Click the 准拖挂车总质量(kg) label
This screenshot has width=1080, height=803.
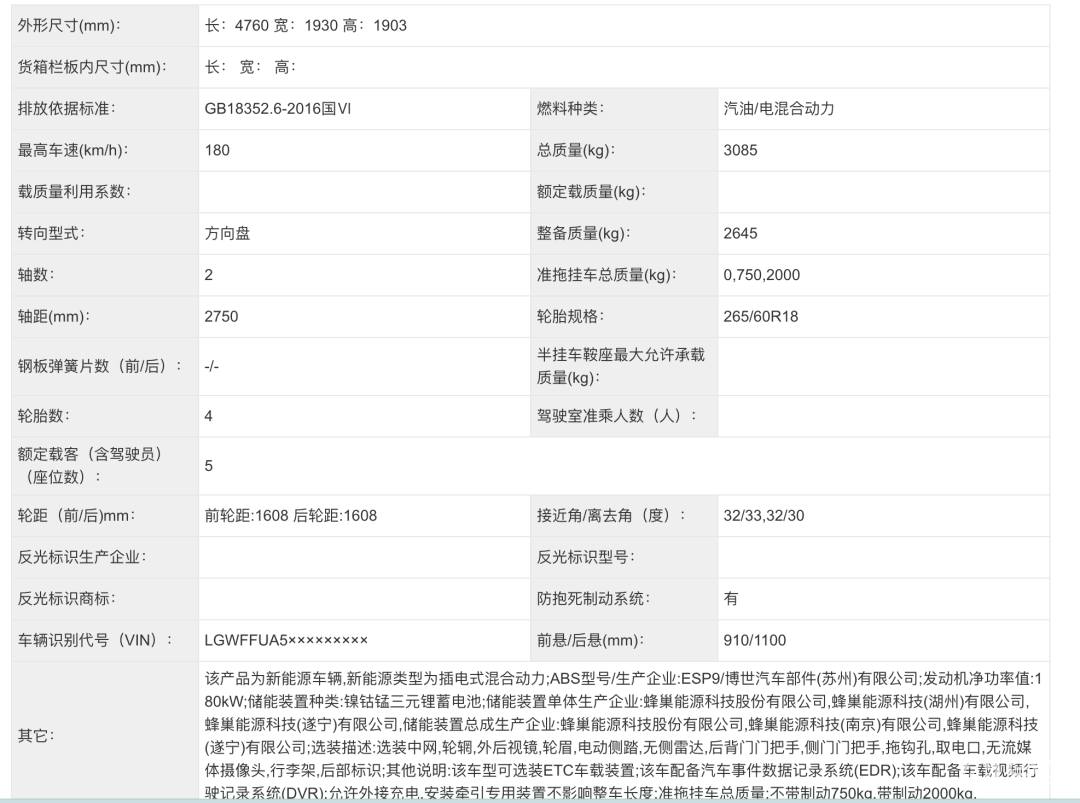point(607,275)
